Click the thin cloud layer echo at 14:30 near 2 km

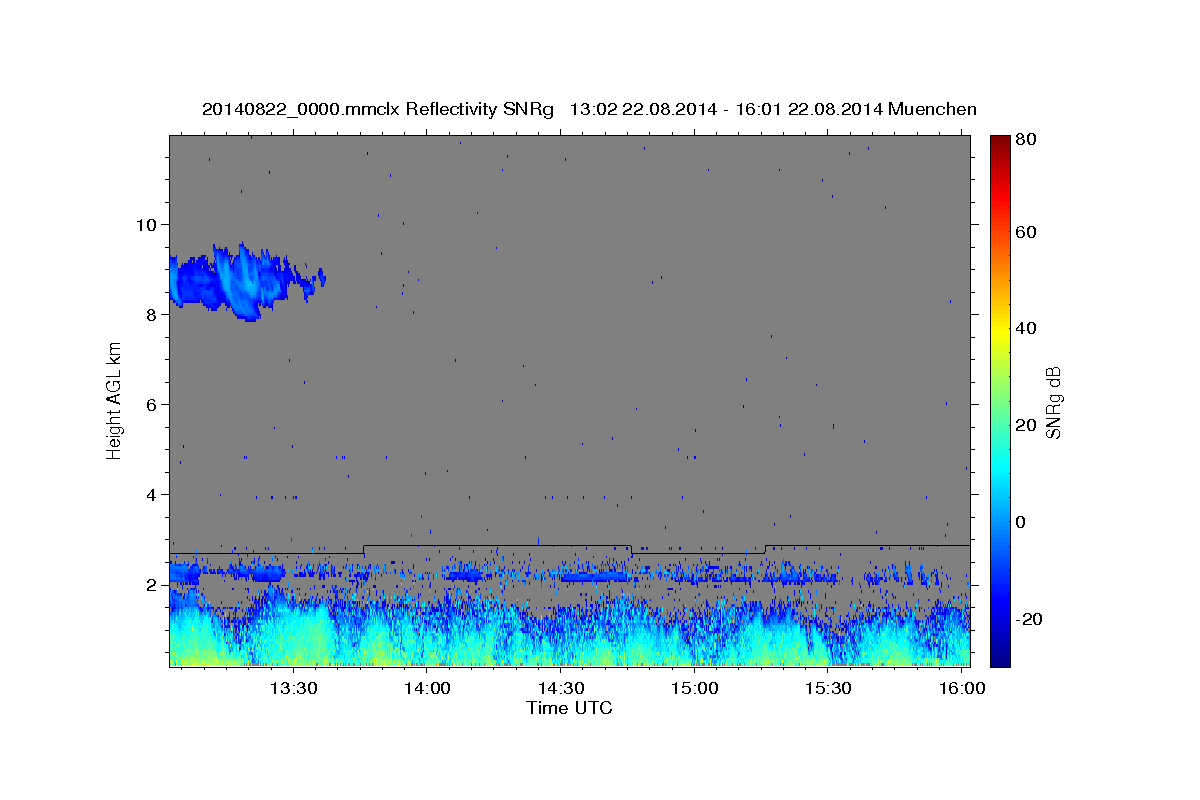tap(594, 577)
